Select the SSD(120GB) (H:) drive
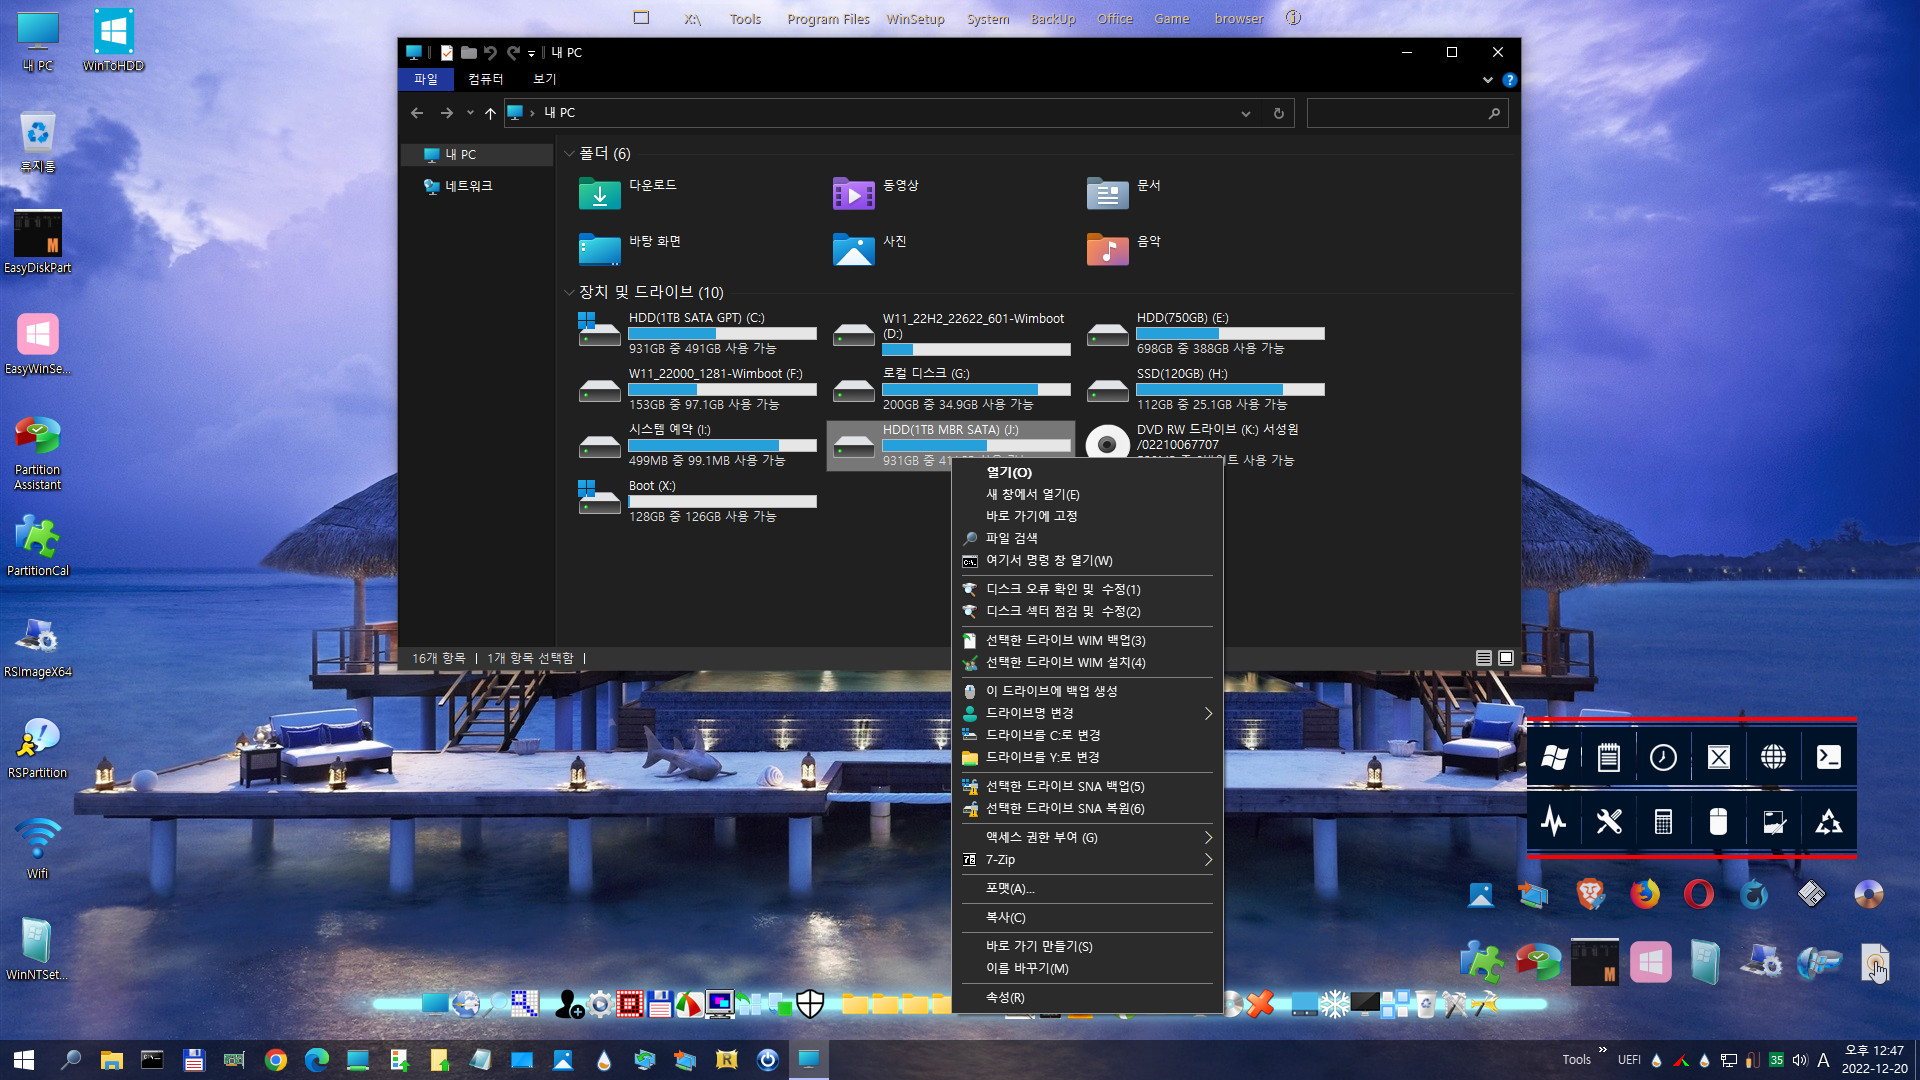This screenshot has height=1080, width=1920. tap(1206, 389)
